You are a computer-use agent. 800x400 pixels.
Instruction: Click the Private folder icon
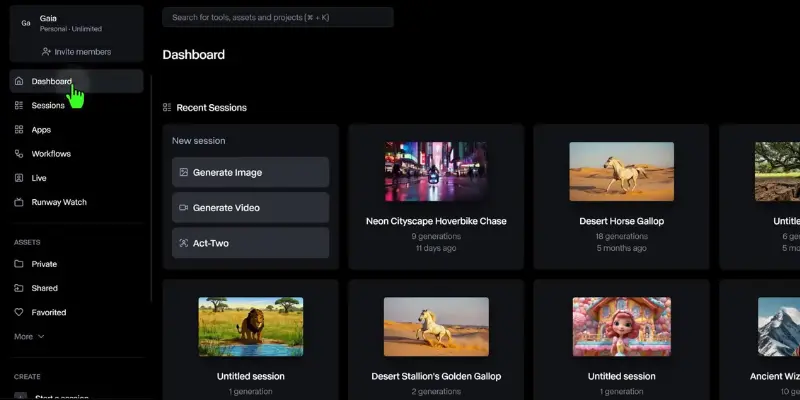coord(19,264)
